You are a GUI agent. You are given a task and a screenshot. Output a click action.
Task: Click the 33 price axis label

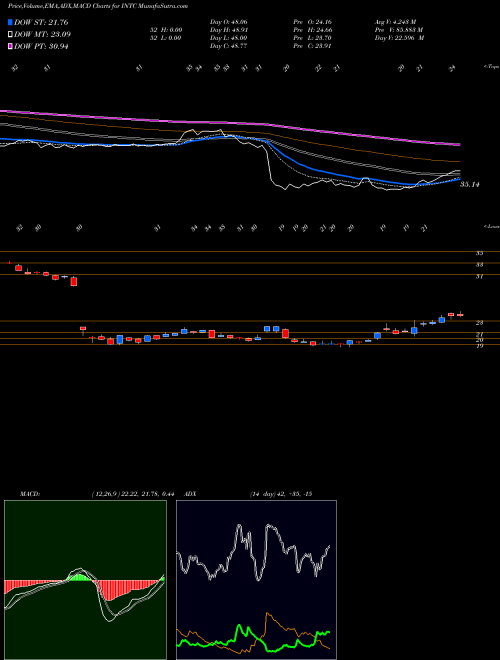coord(479,264)
